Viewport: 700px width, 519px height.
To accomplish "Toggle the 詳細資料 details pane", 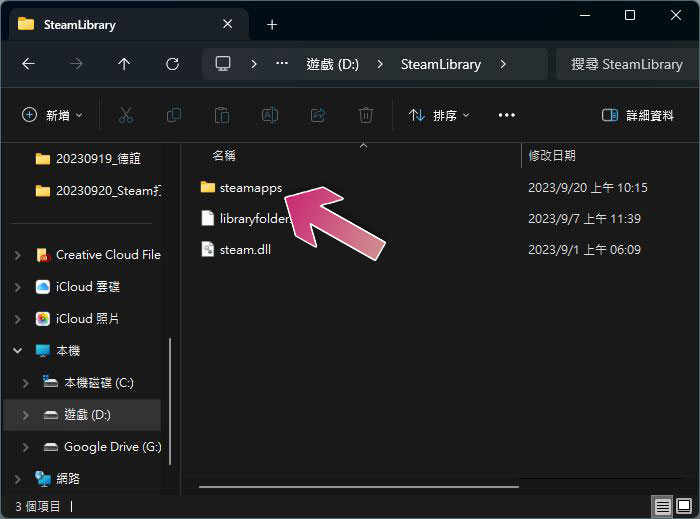I will pos(638,115).
